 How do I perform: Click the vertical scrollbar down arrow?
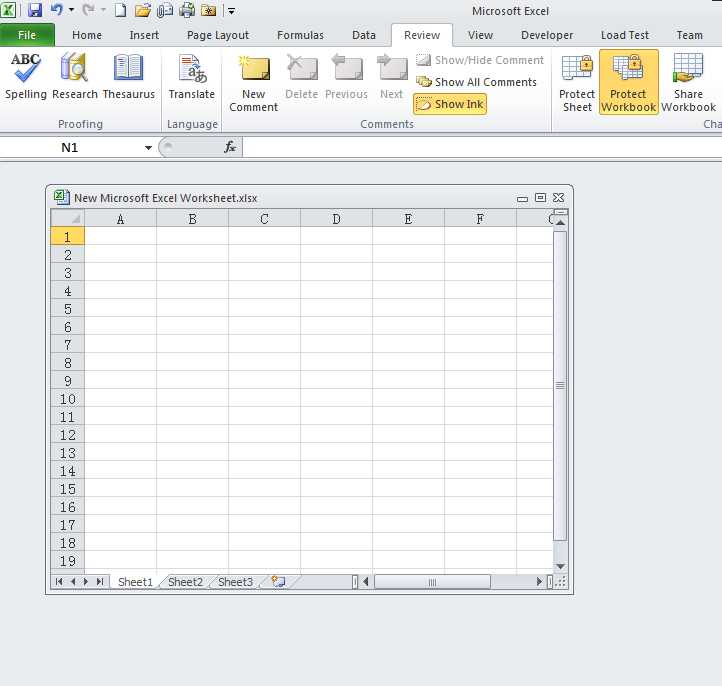[x=560, y=566]
